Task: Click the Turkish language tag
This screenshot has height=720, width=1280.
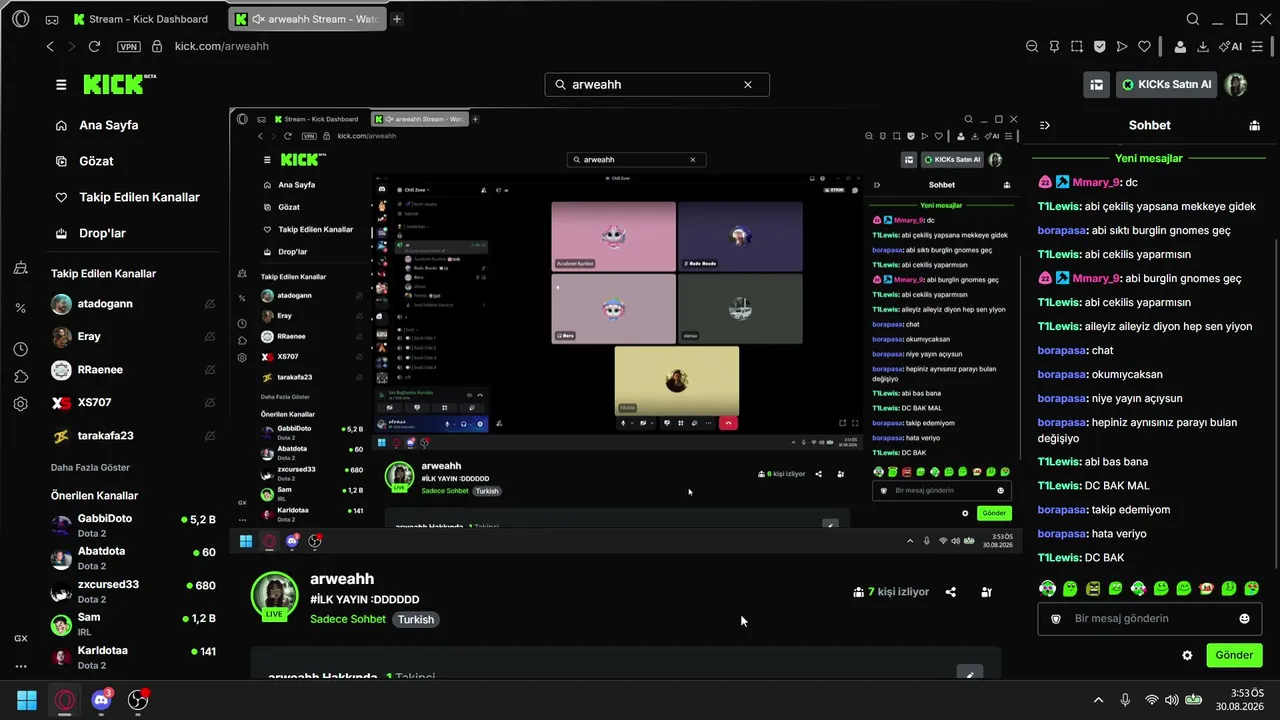Action: pyautogui.click(x=416, y=620)
